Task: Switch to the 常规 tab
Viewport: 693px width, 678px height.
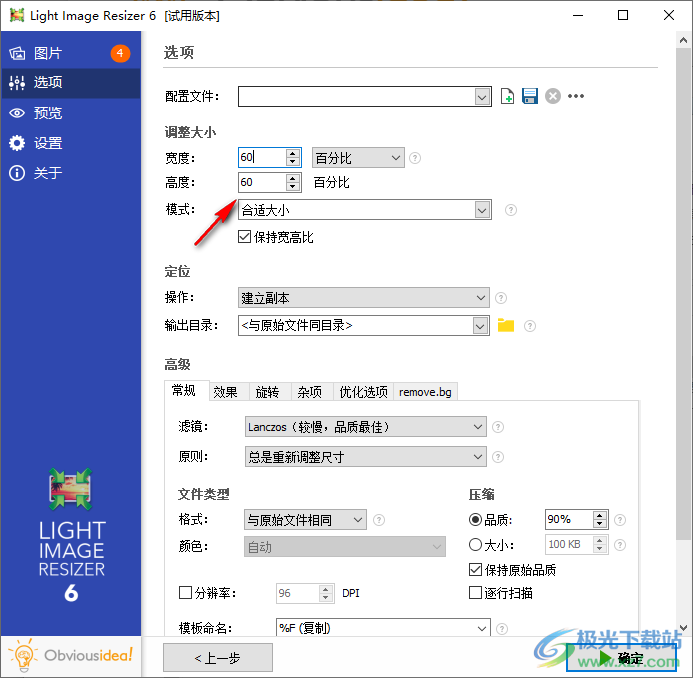Action: coord(183,391)
